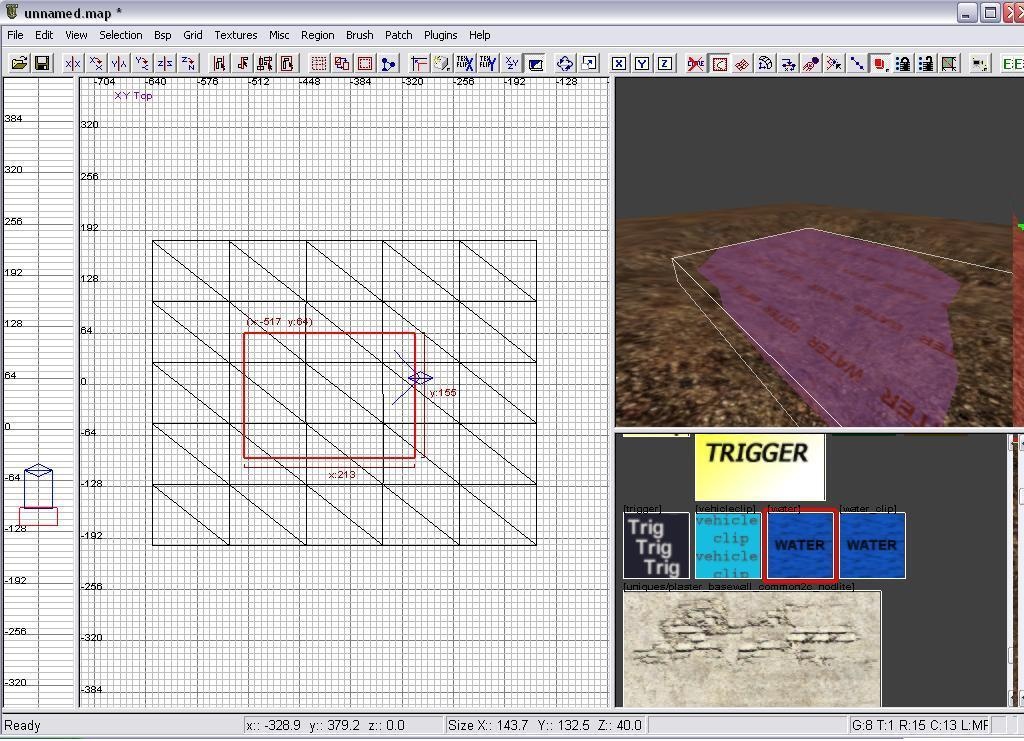Screen dimensions: 1024x741
Task: Click the first padlock toolbar icon
Action: pyautogui.click(x=903, y=63)
